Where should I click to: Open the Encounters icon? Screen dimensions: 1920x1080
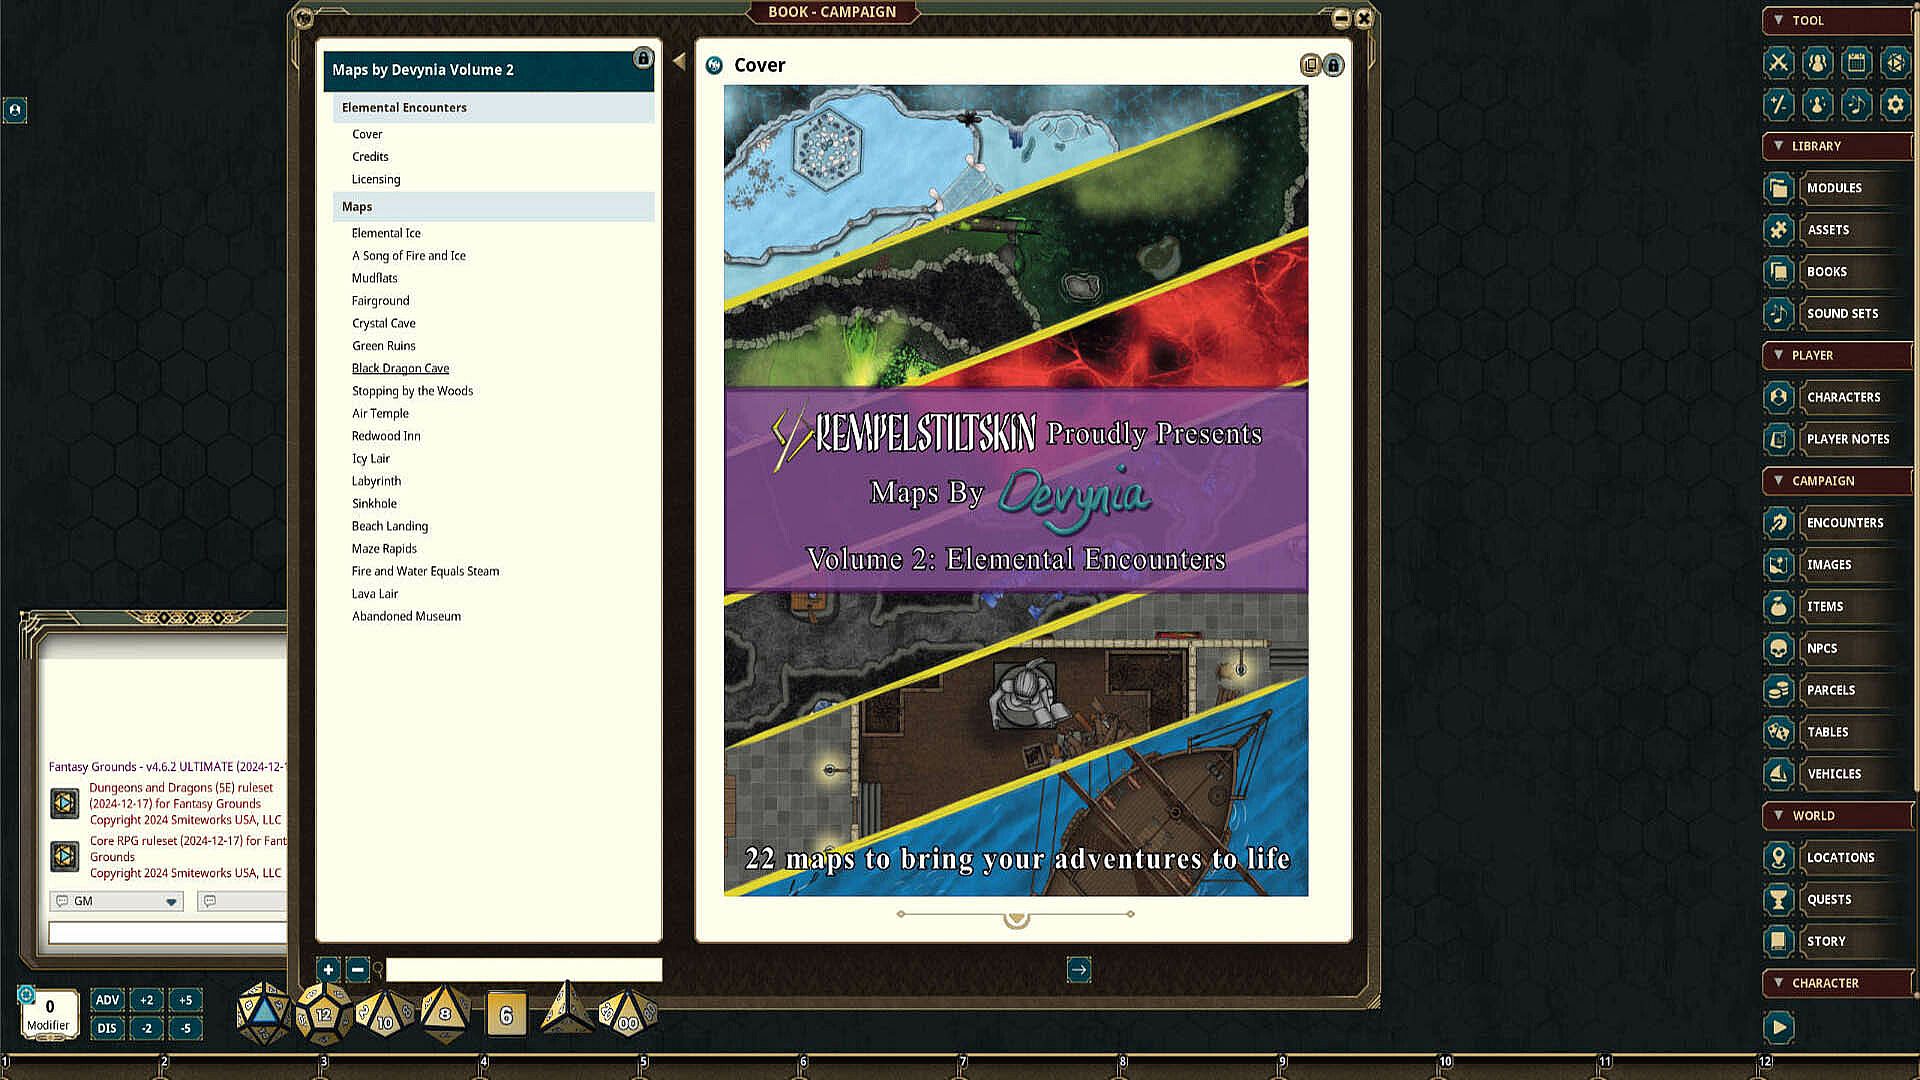(1779, 523)
